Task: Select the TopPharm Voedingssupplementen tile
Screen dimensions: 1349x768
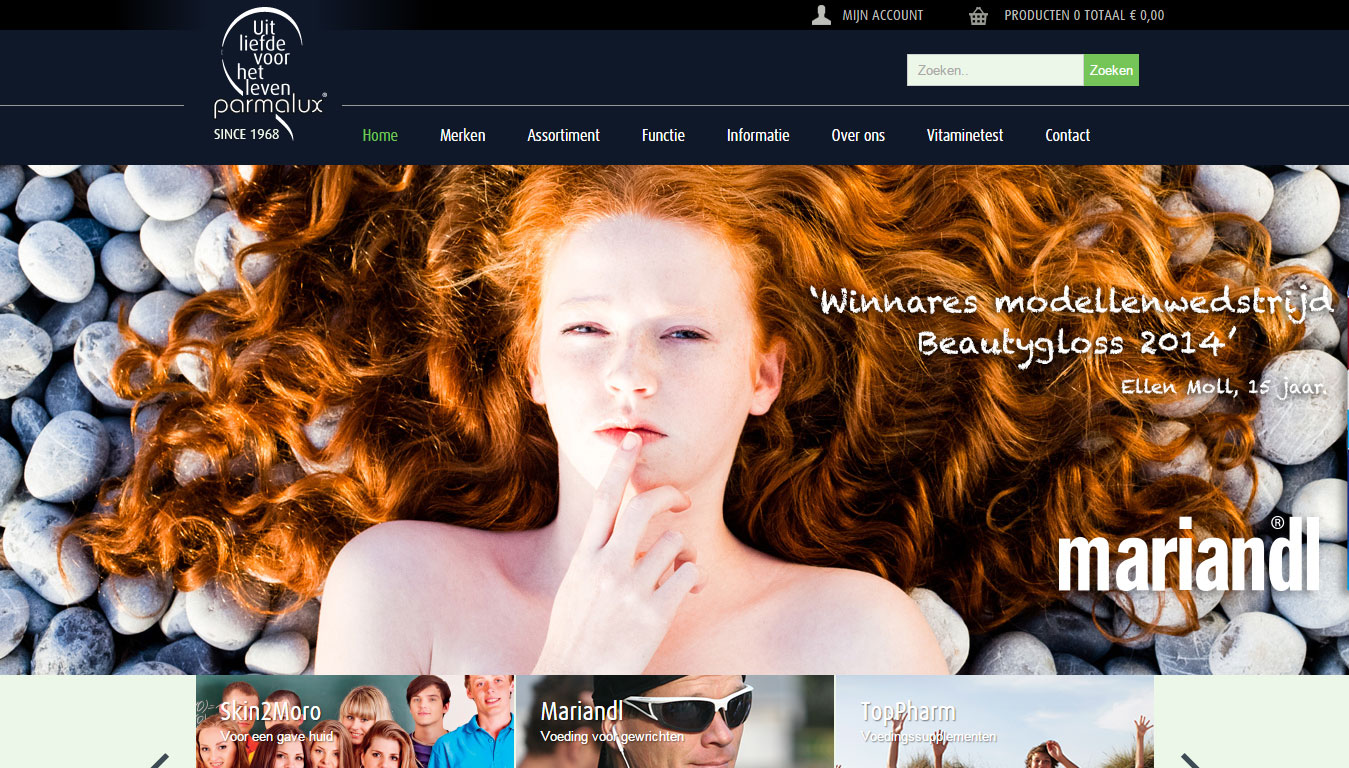Action: click(x=994, y=722)
